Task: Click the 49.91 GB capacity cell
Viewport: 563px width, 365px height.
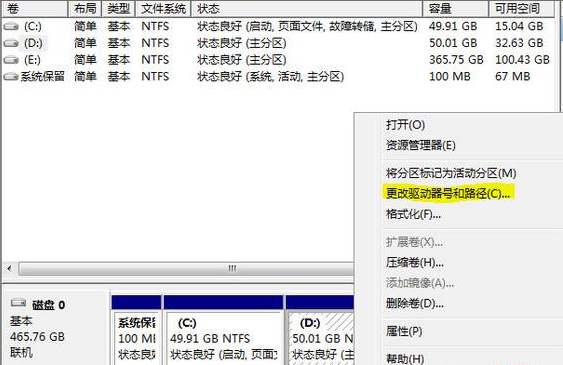Action: pyautogui.click(x=453, y=26)
